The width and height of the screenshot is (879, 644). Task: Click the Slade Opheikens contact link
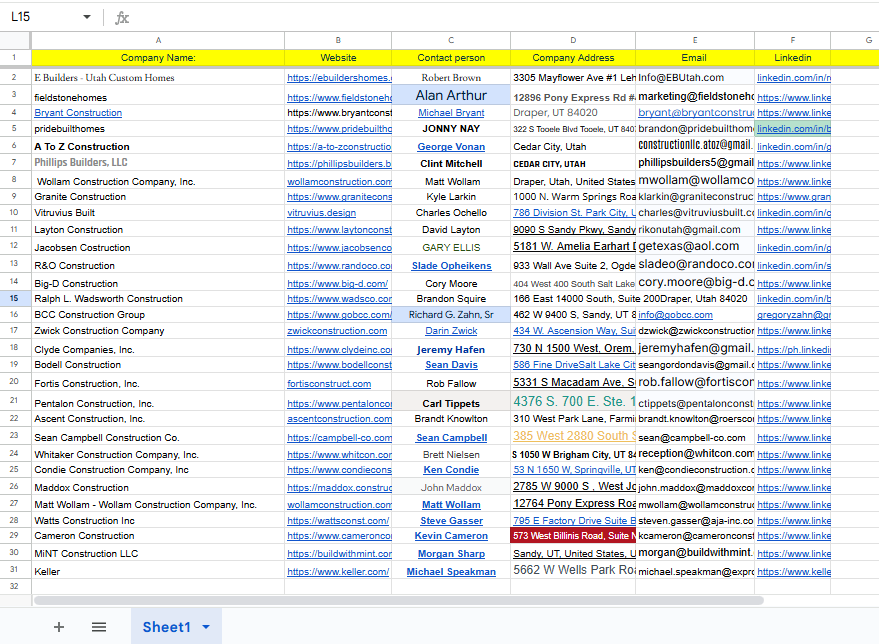pos(451,266)
